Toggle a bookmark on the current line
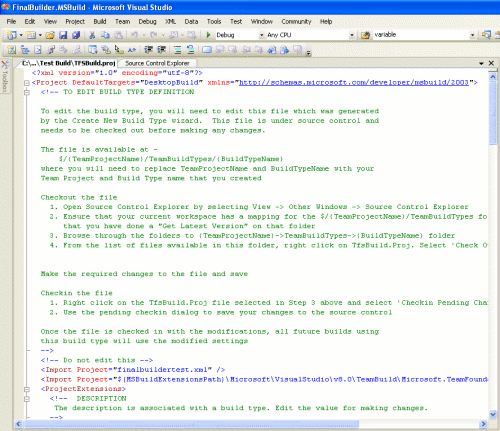The height and width of the screenshot is (431, 500). click(207, 50)
